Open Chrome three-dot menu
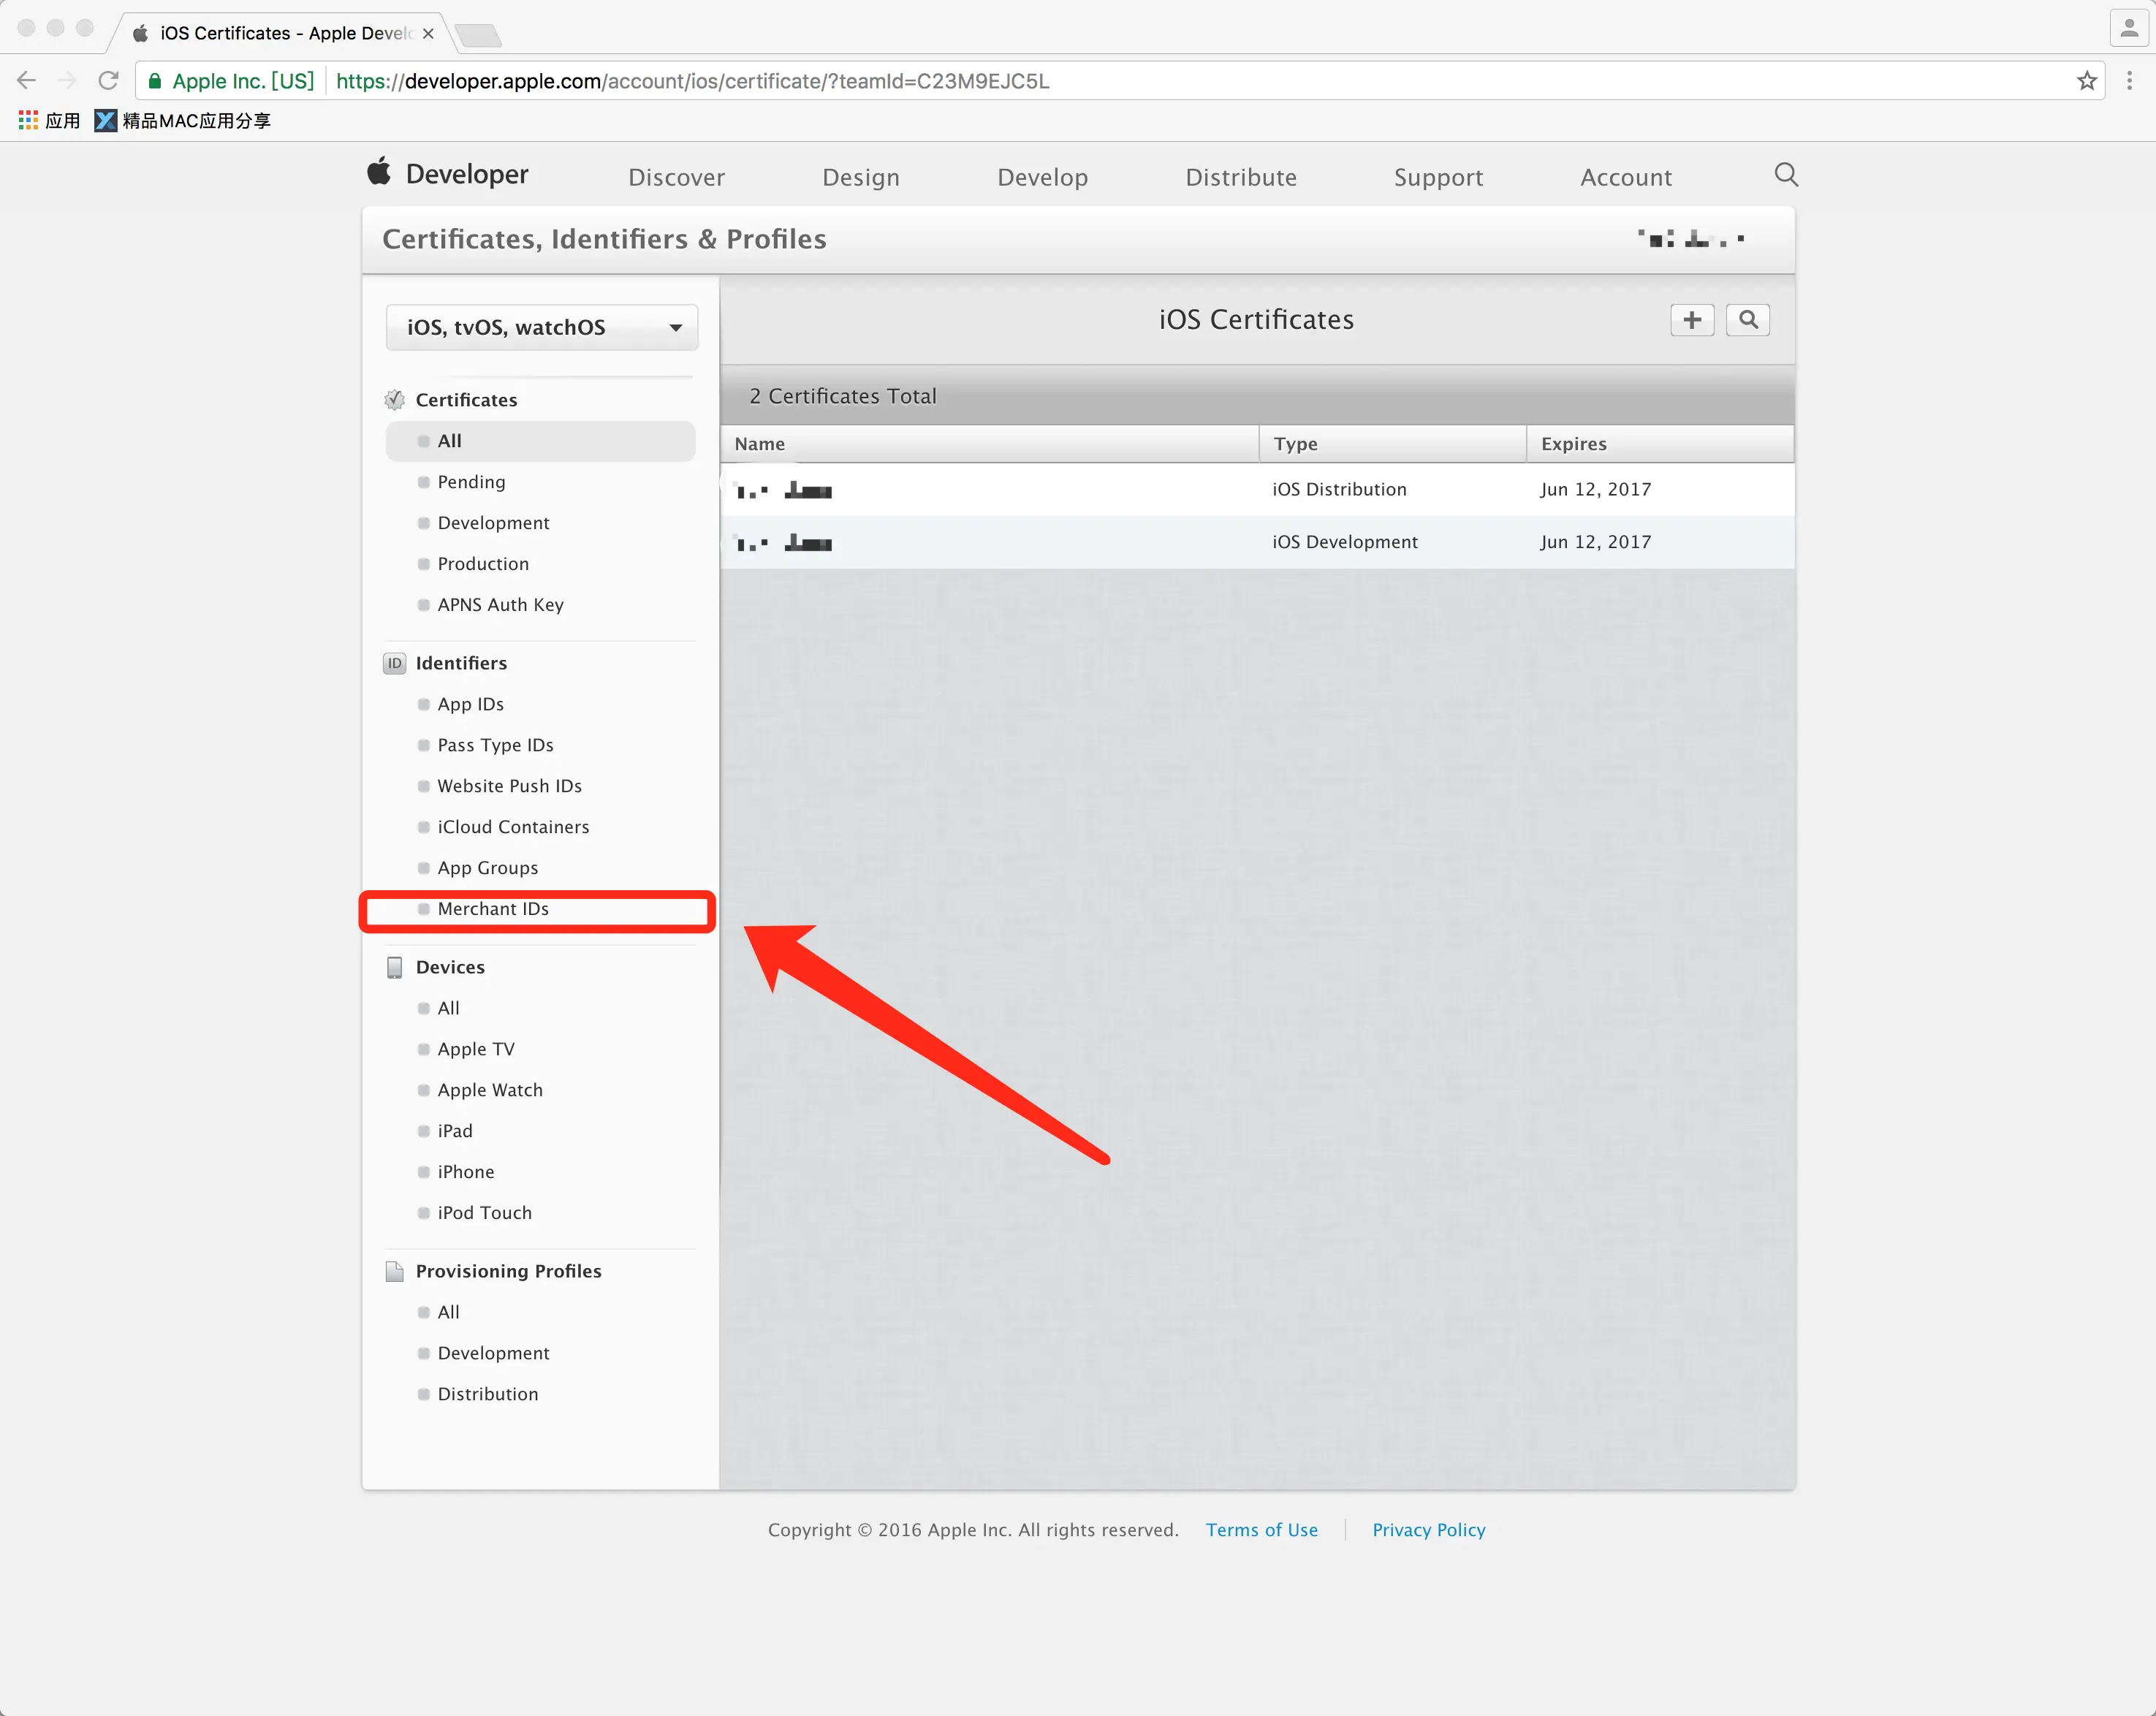2156x1716 pixels. 2129,81
